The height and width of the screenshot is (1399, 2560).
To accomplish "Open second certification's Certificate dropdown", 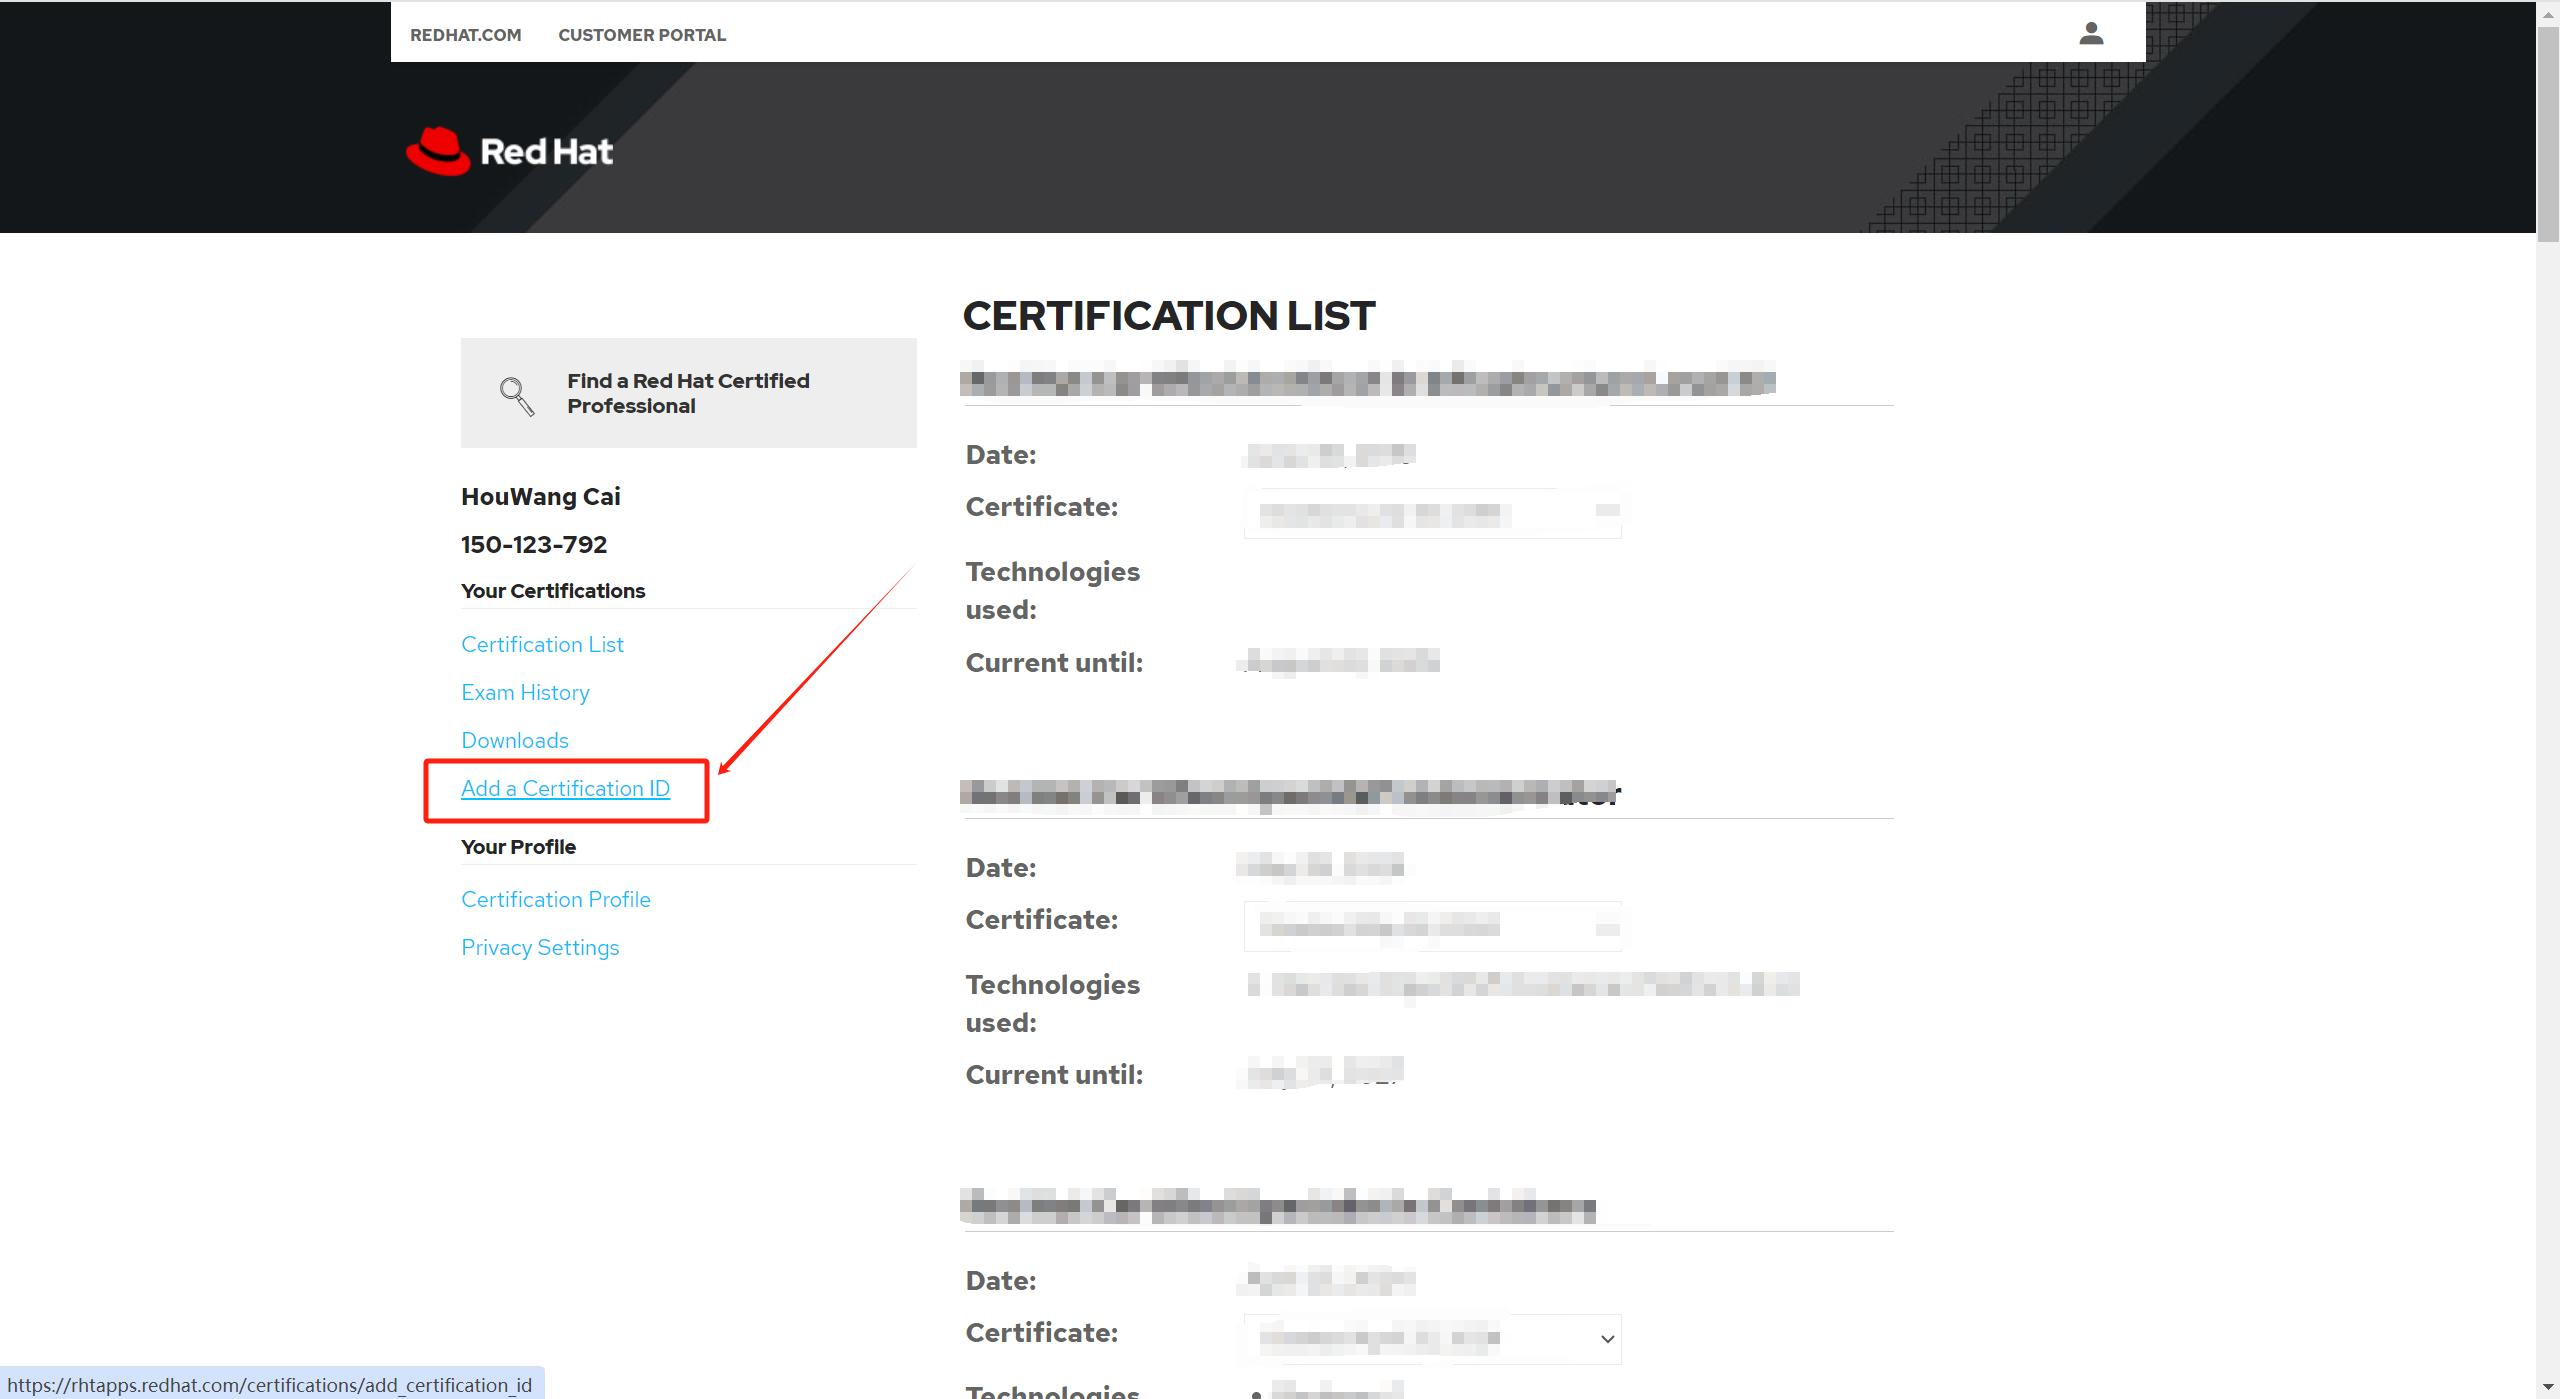I will point(1432,926).
